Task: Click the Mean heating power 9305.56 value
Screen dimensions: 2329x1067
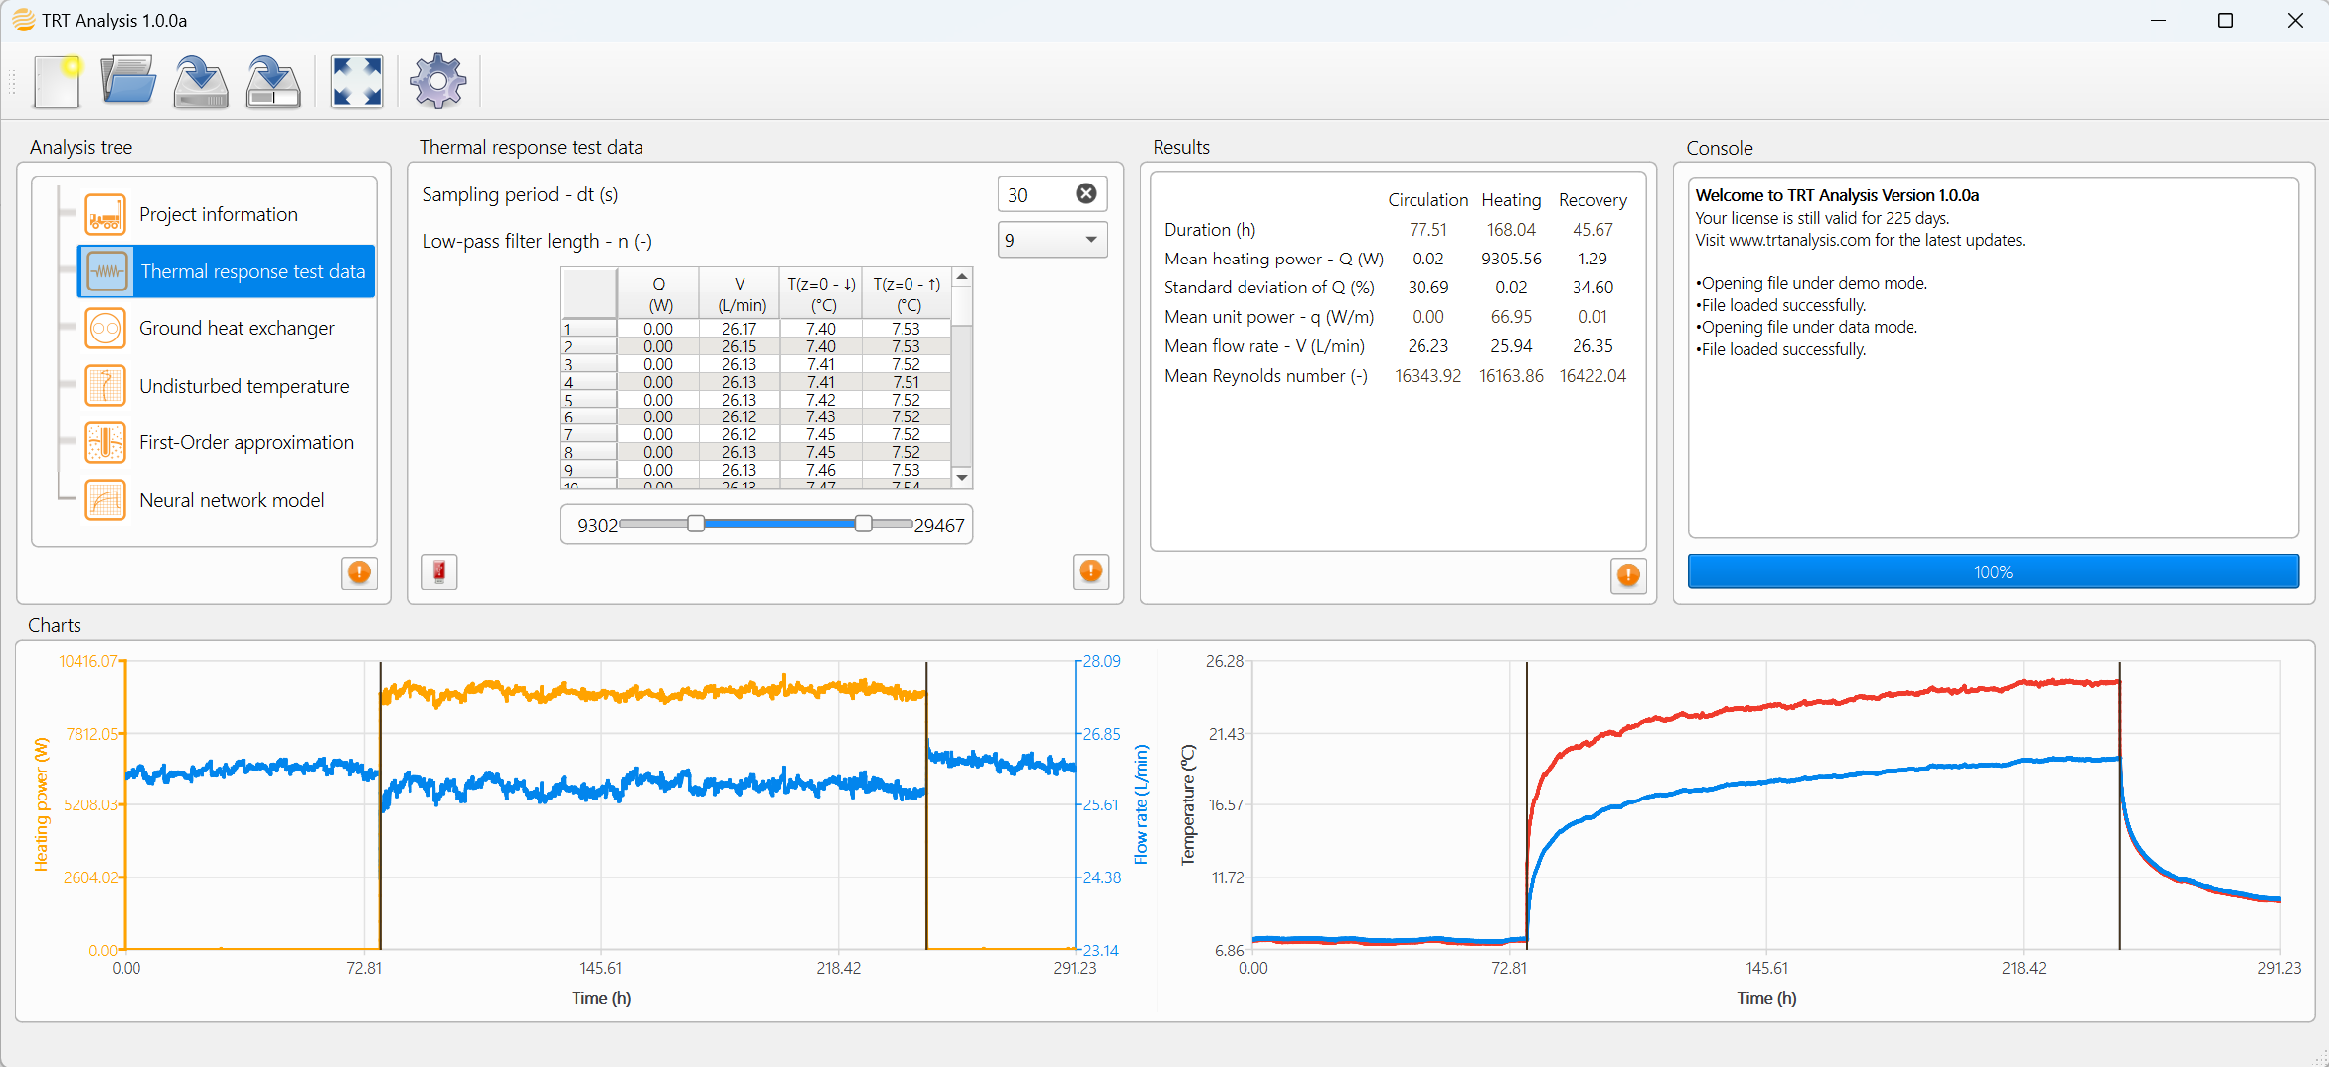Action: [1511, 259]
